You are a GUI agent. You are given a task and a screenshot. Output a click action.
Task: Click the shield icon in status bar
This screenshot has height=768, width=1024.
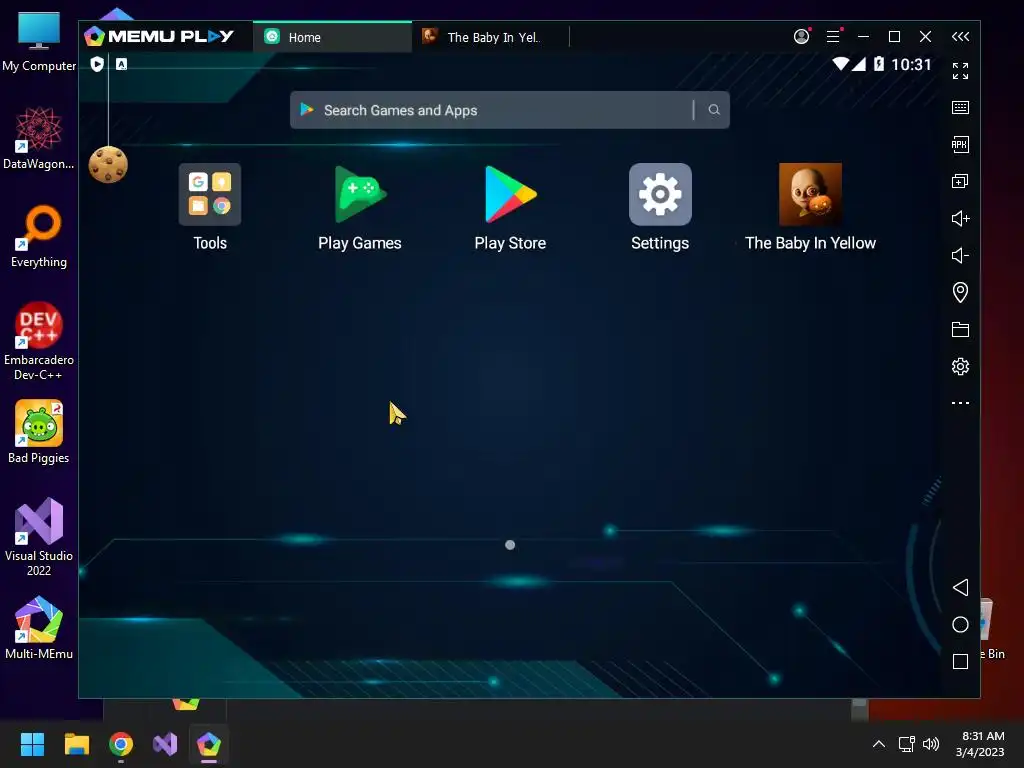97,64
